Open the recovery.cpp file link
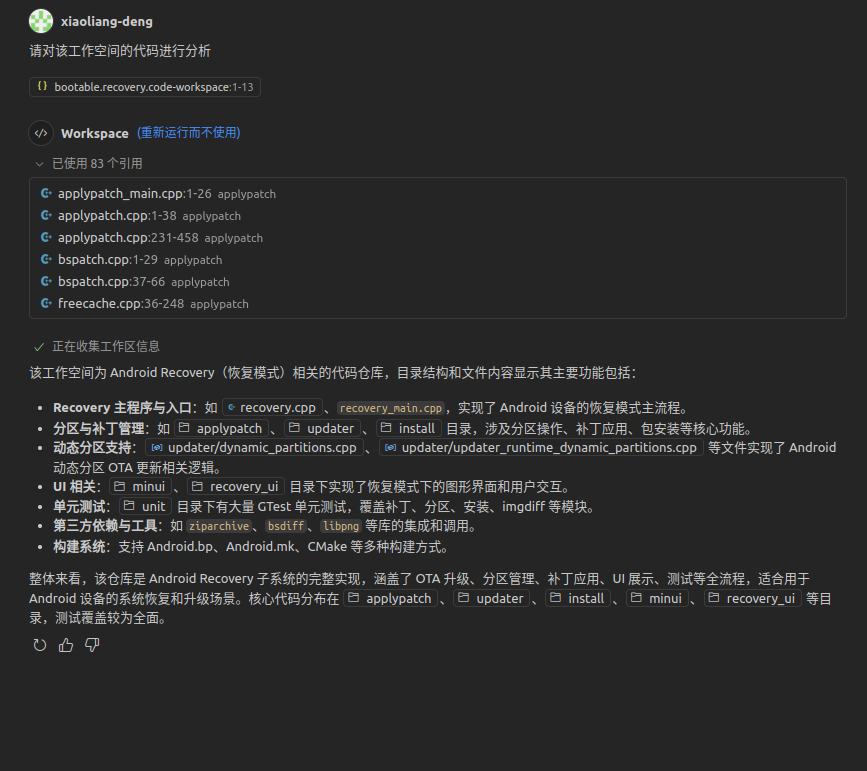The image size is (867, 771). click(272, 408)
